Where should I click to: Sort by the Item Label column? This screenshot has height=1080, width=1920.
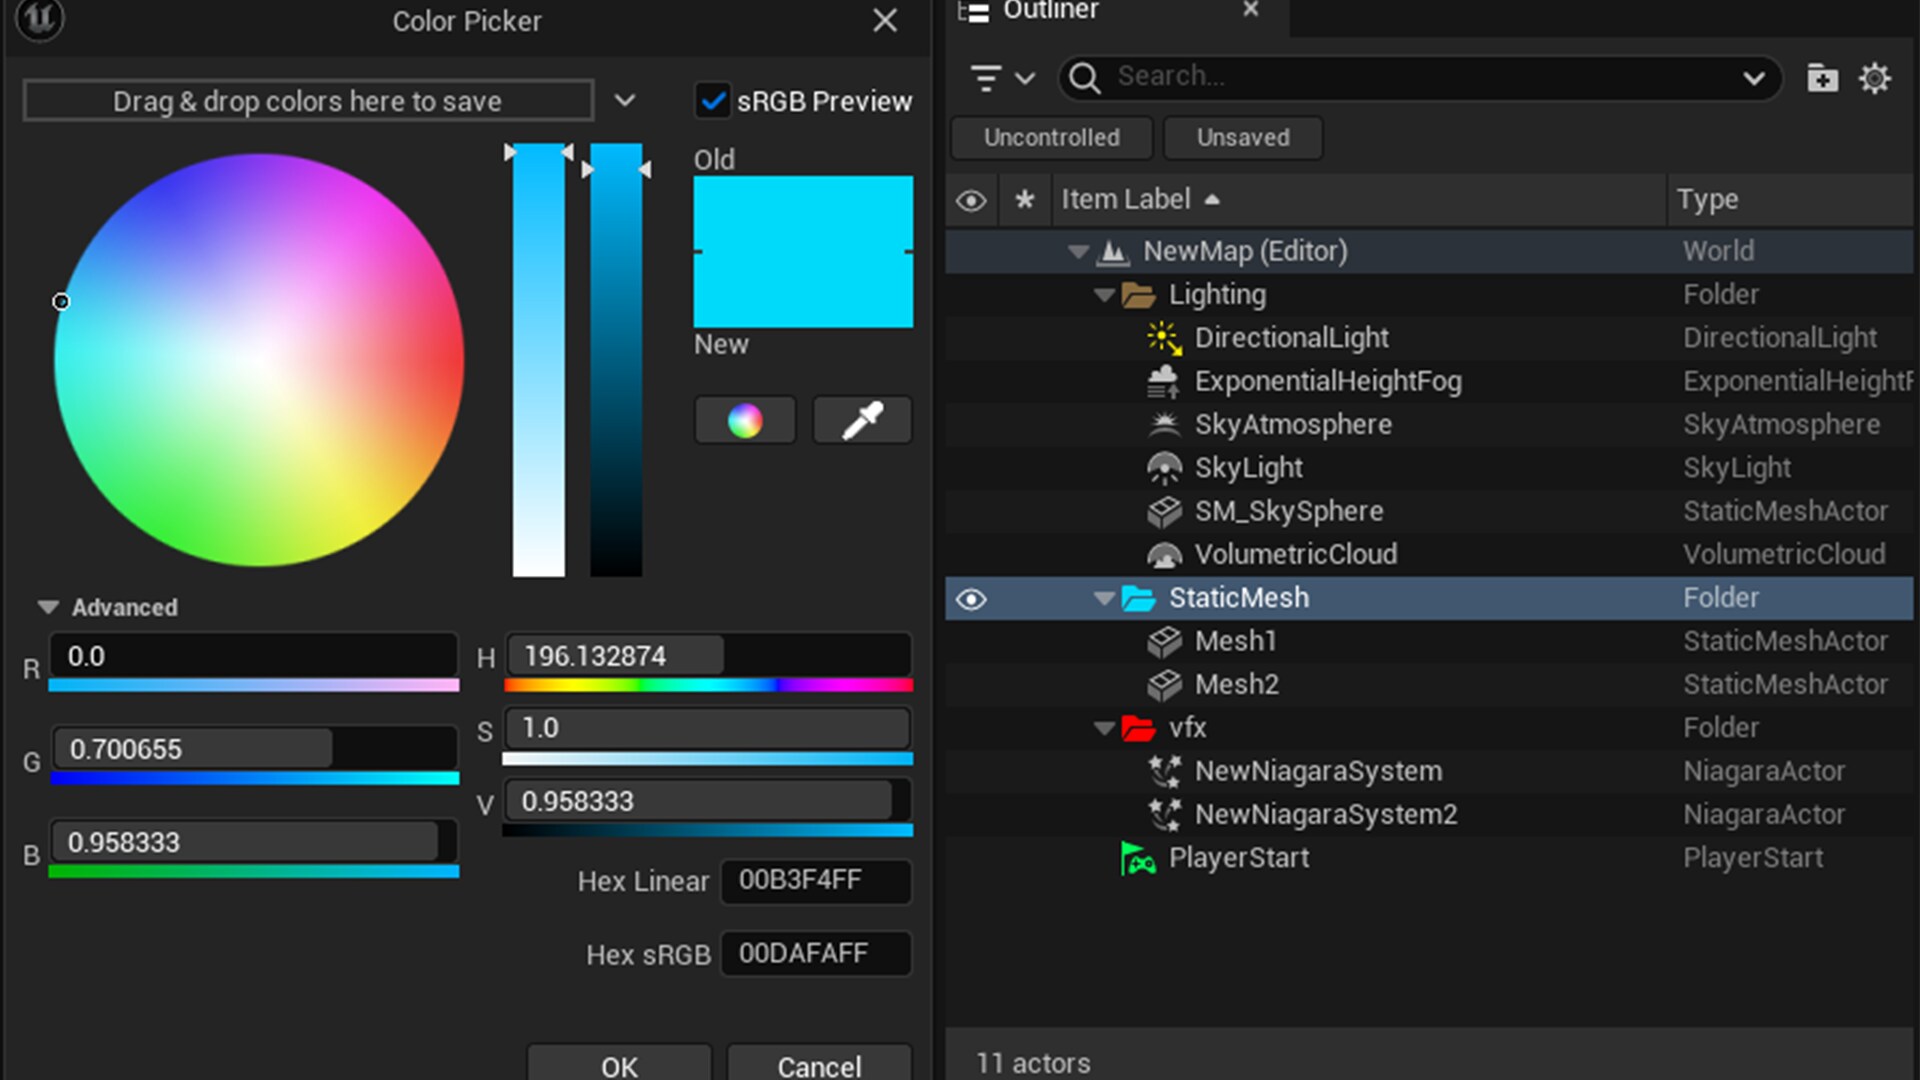tap(1126, 199)
